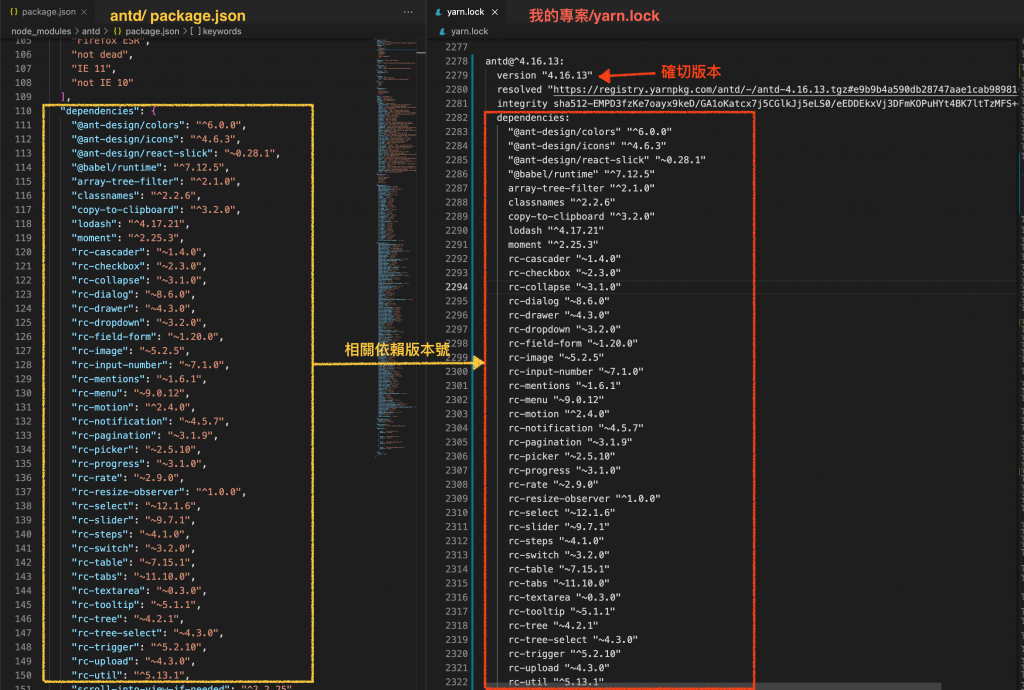Click rc-trigger "^5.2.10" in yarn.lock
1024x690 pixels.
[x=564, y=654]
